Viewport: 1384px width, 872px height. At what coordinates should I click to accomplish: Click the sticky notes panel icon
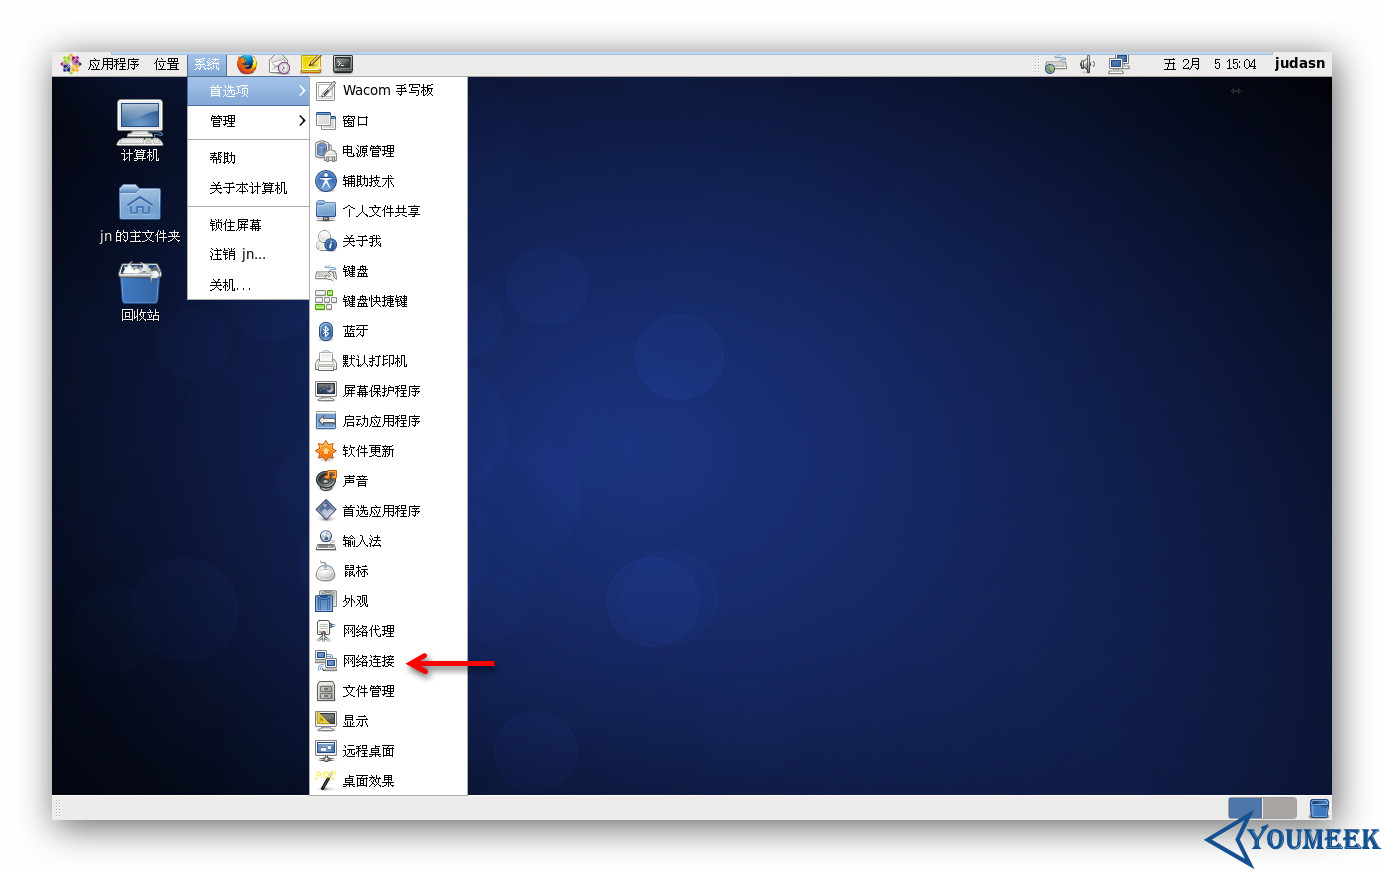pyautogui.click(x=311, y=64)
